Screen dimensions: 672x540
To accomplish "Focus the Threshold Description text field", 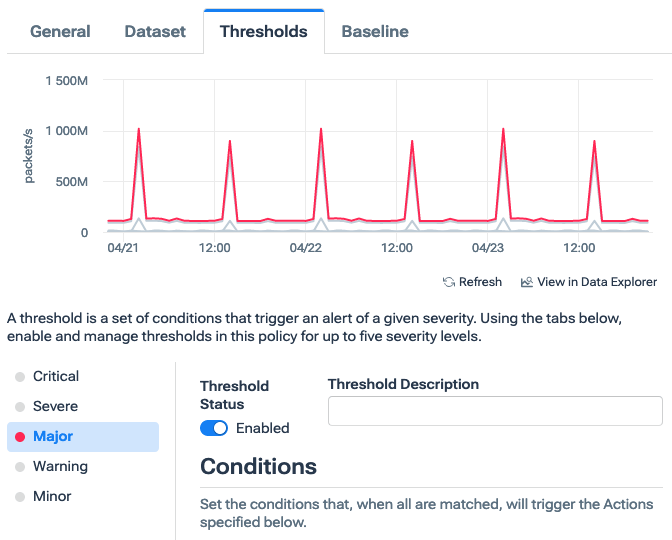I will (x=495, y=411).
